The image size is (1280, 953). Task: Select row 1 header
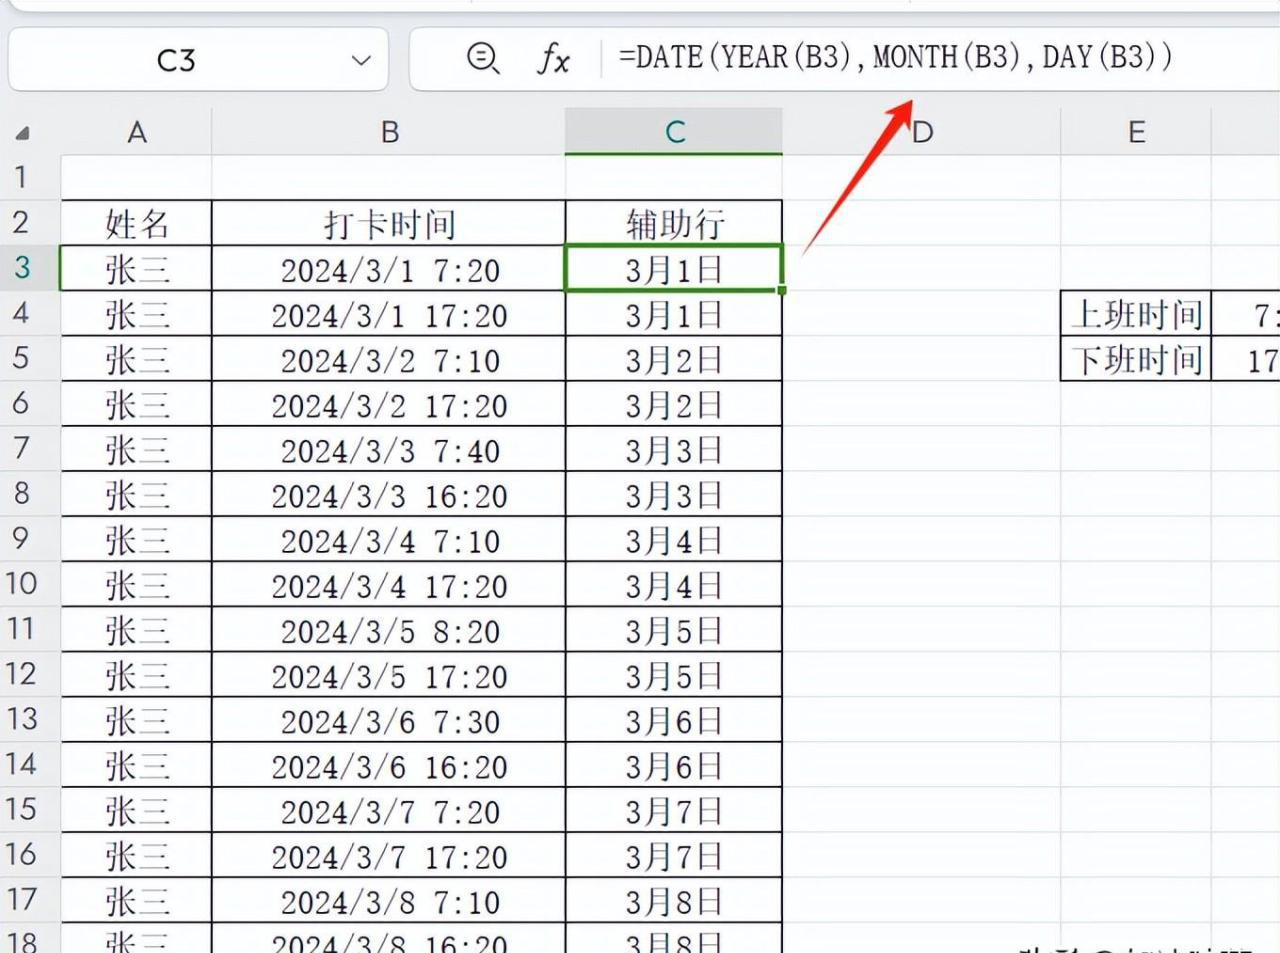[x=30, y=177]
